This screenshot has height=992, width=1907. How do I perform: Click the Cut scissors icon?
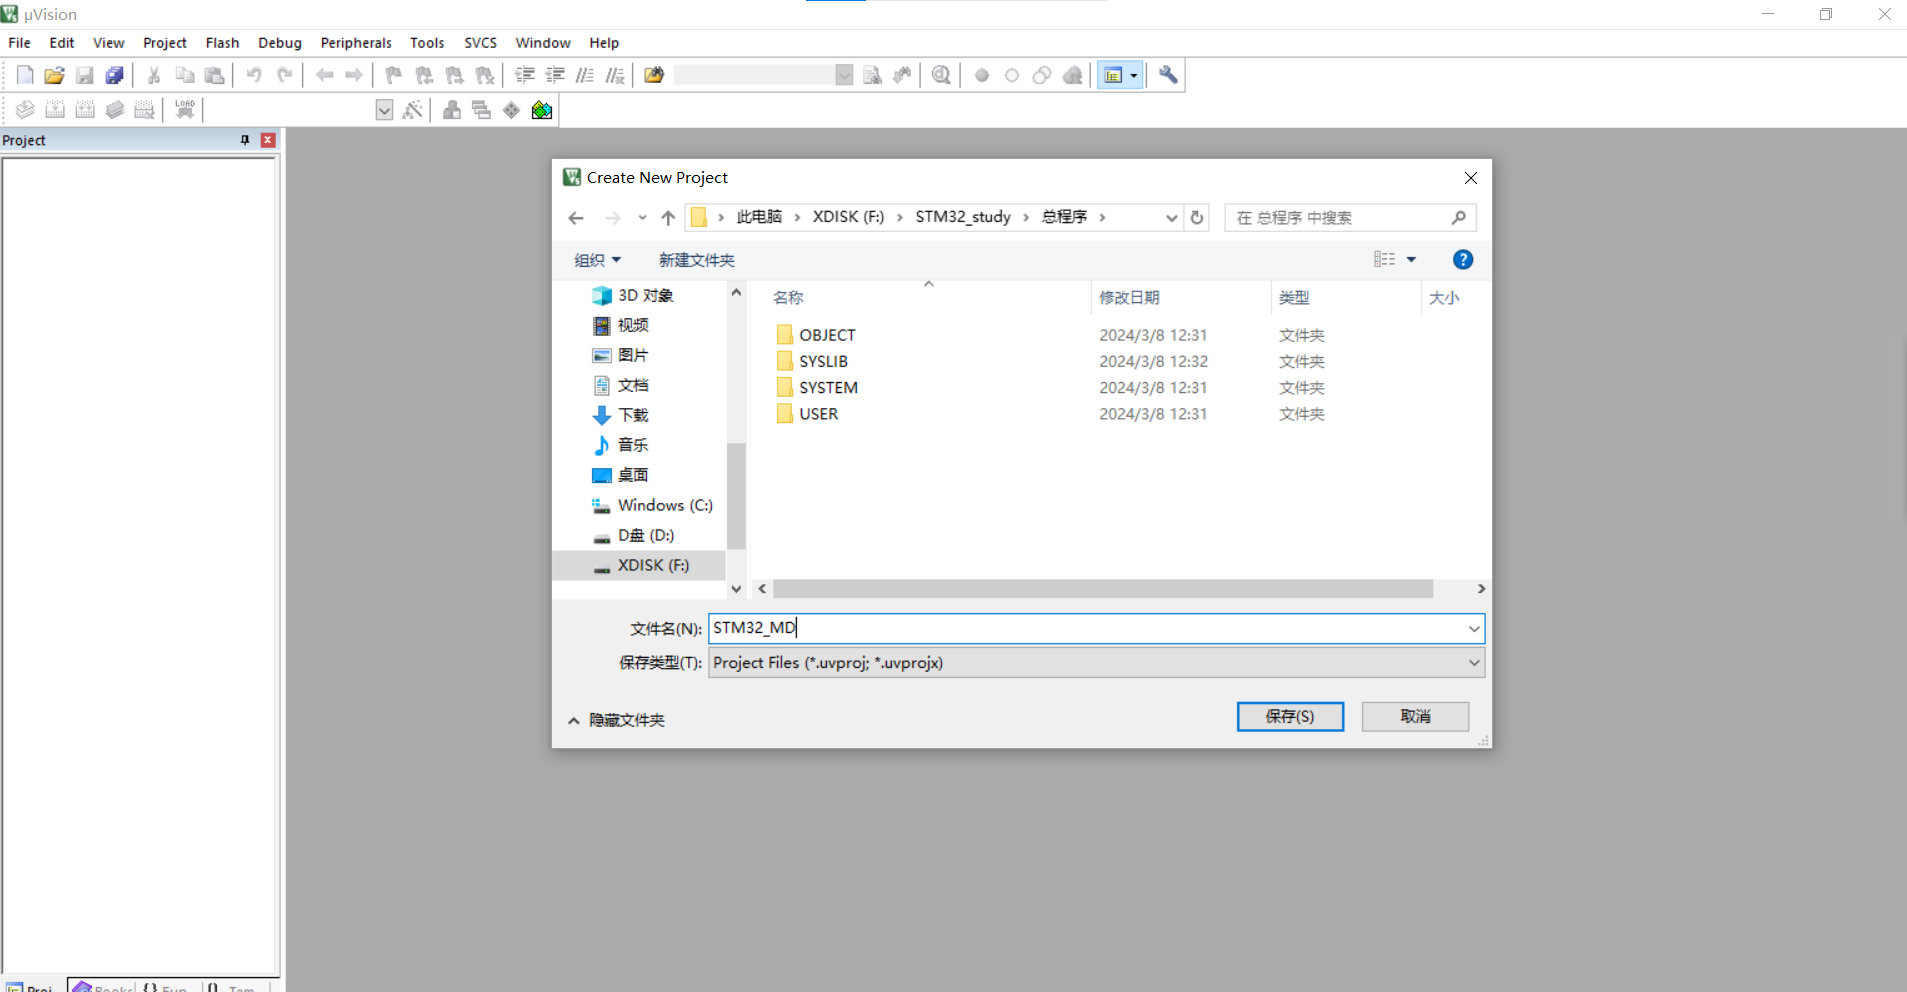point(154,75)
